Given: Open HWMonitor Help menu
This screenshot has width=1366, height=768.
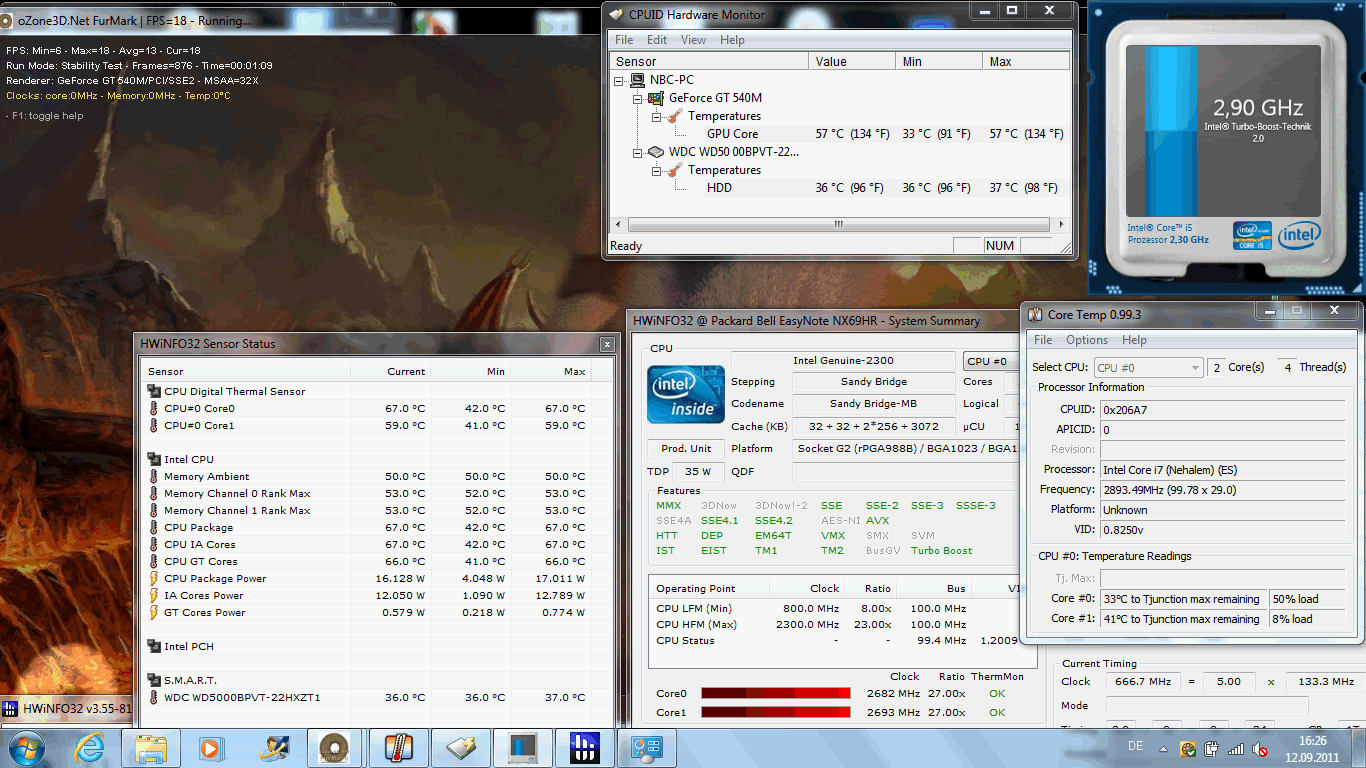Looking at the screenshot, I should (732, 40).
